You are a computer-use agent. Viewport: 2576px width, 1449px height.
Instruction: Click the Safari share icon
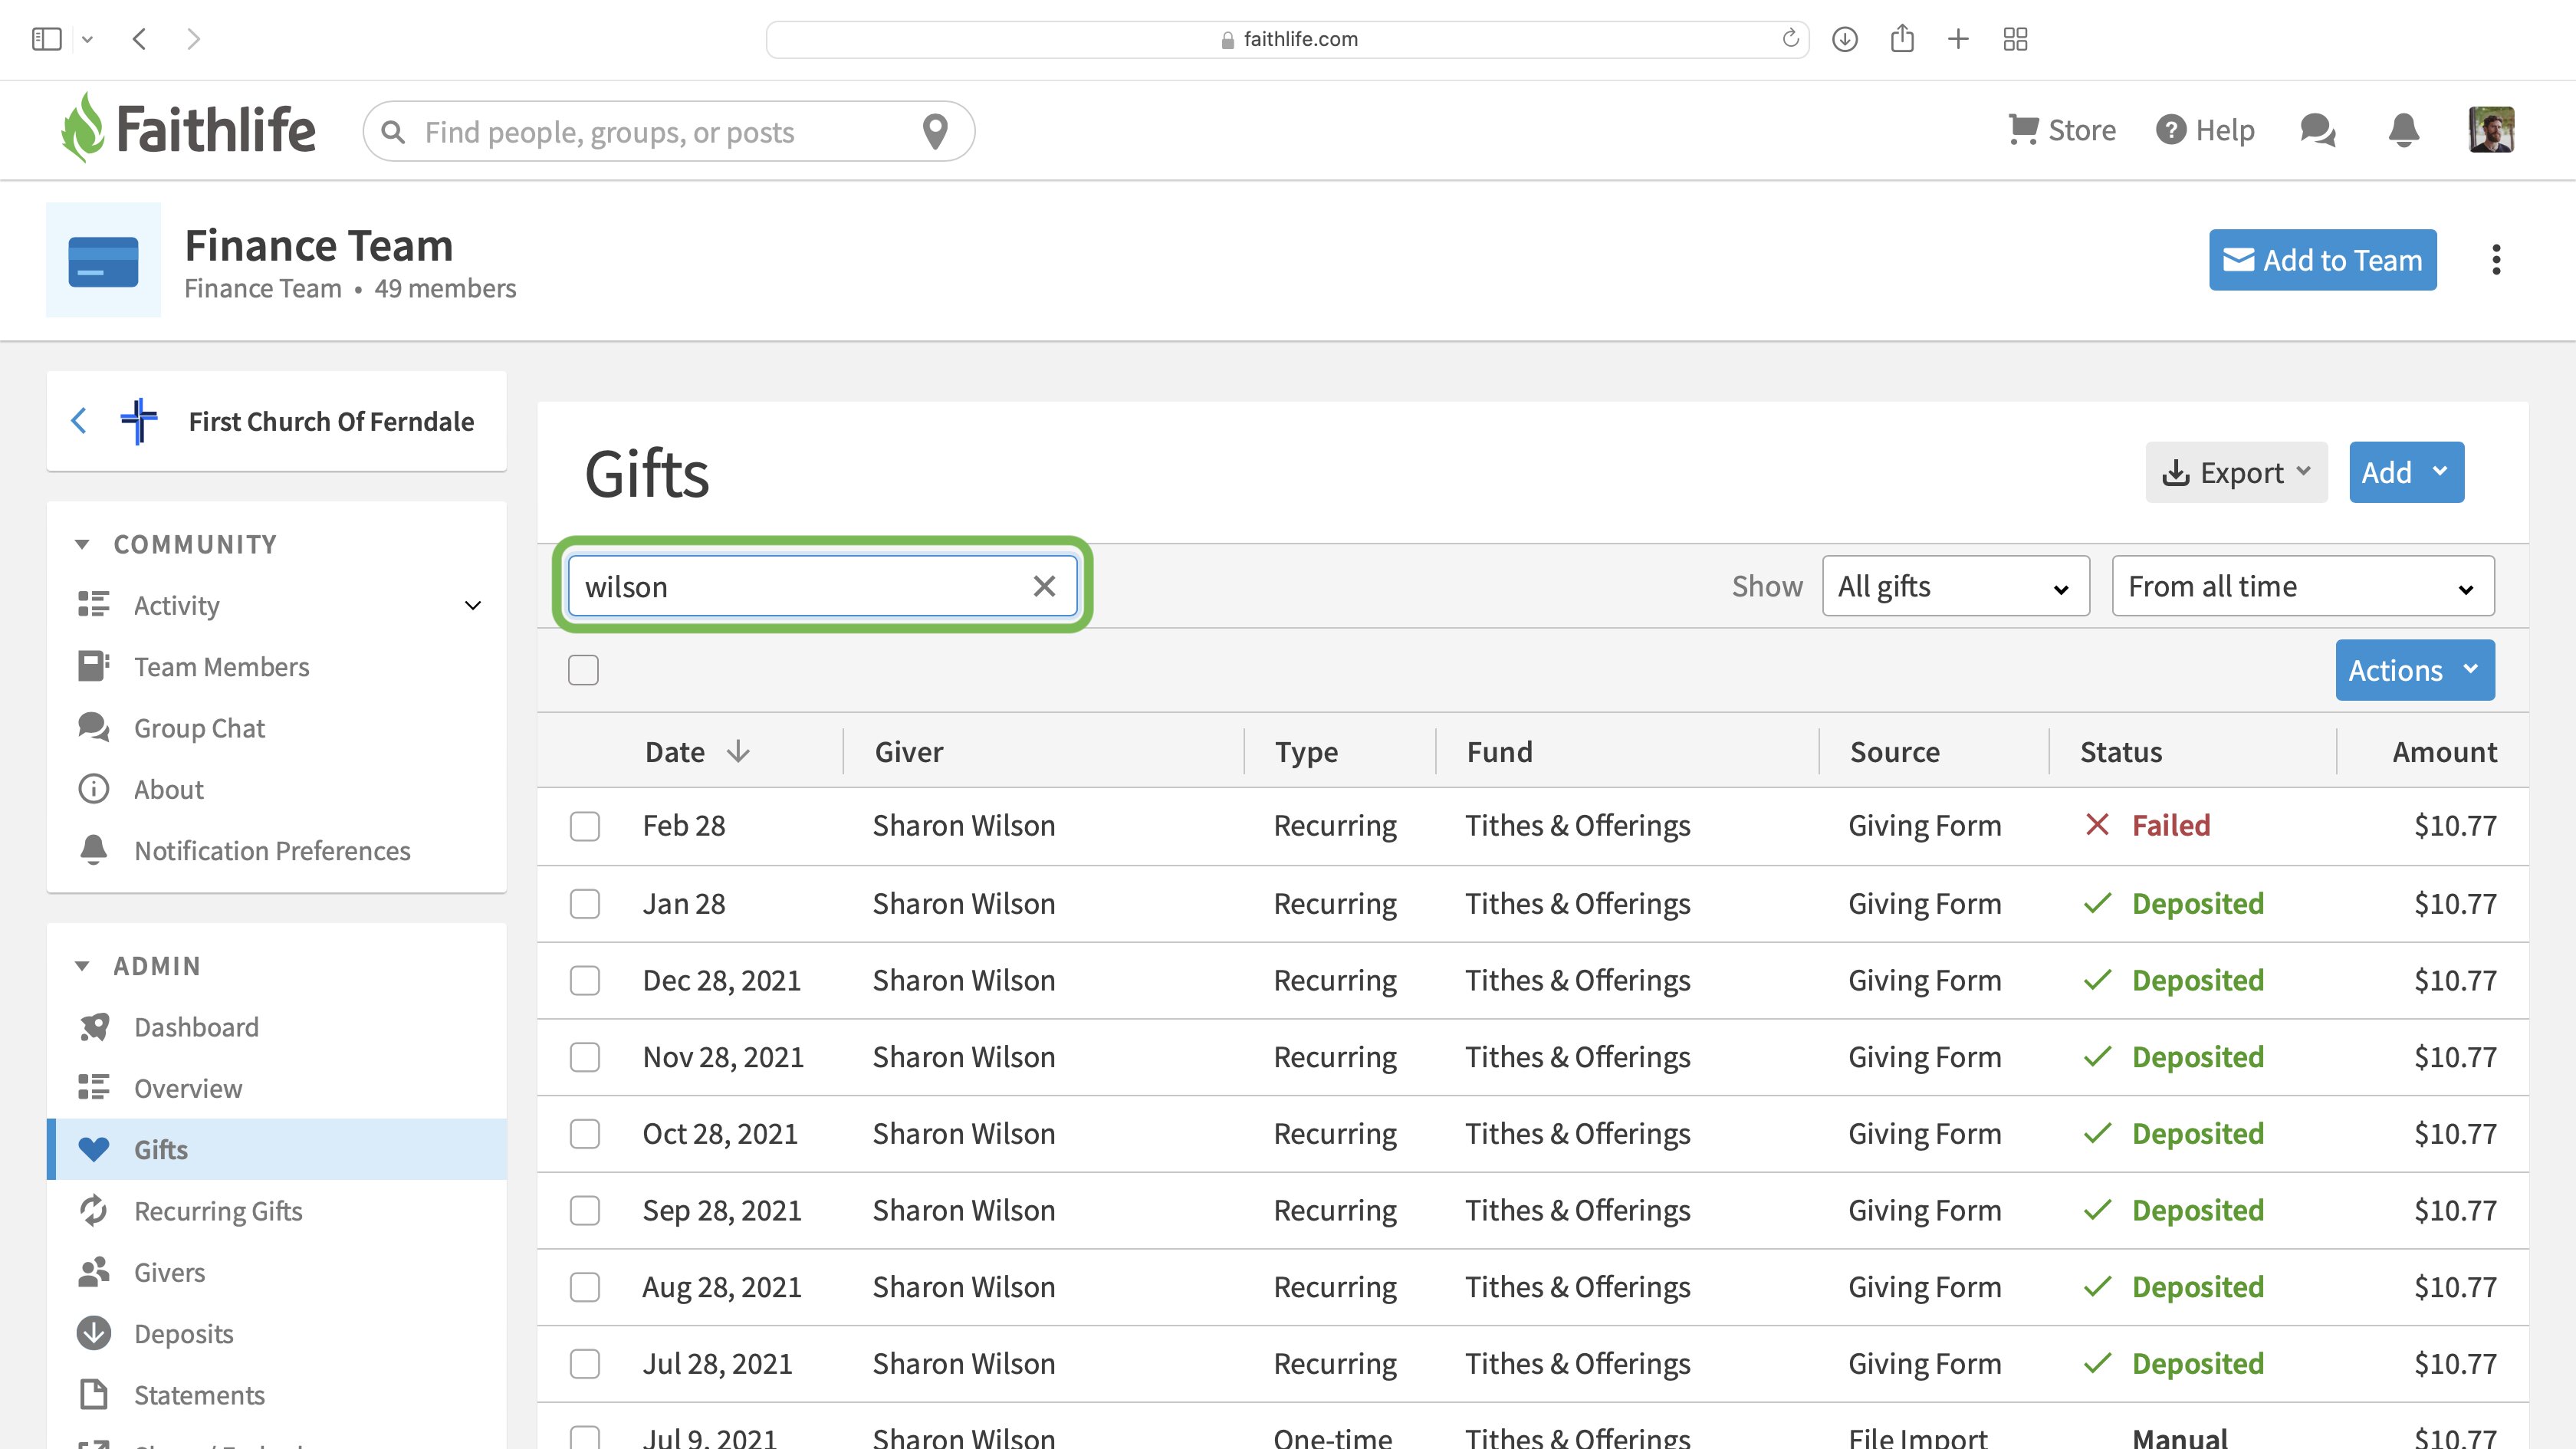point(1902,39)
